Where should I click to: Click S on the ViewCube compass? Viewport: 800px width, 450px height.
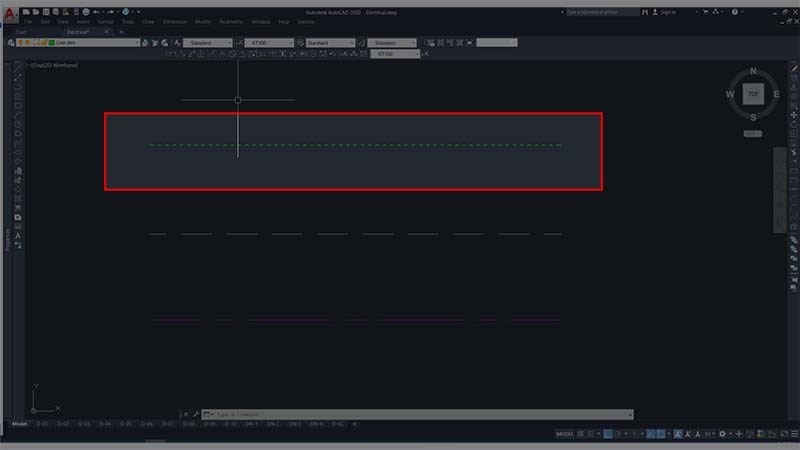tap(753, 117)
